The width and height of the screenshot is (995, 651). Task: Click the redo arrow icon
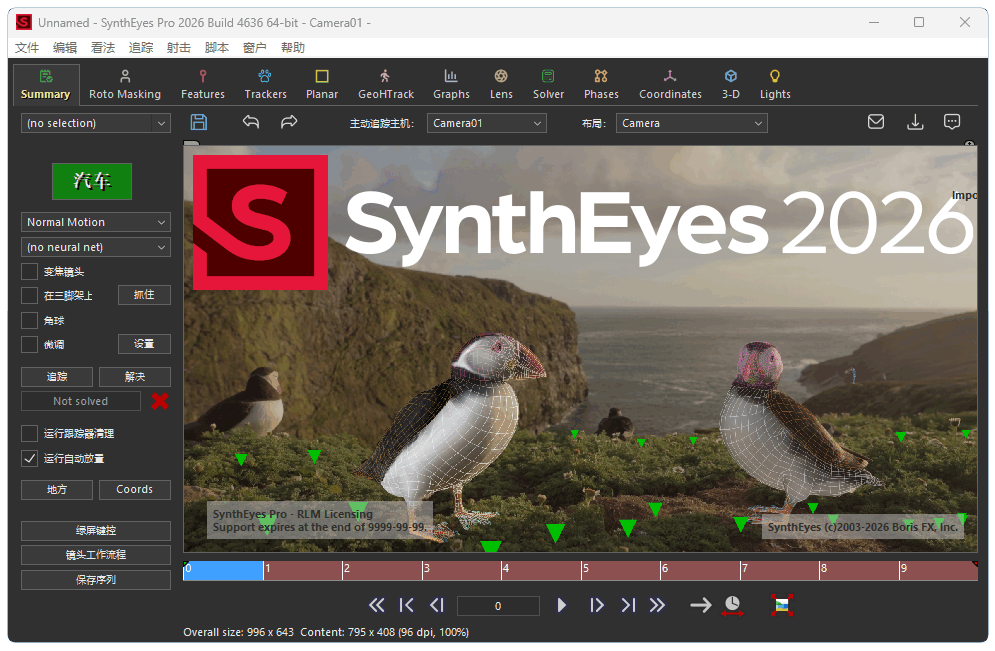click(289, 122)
